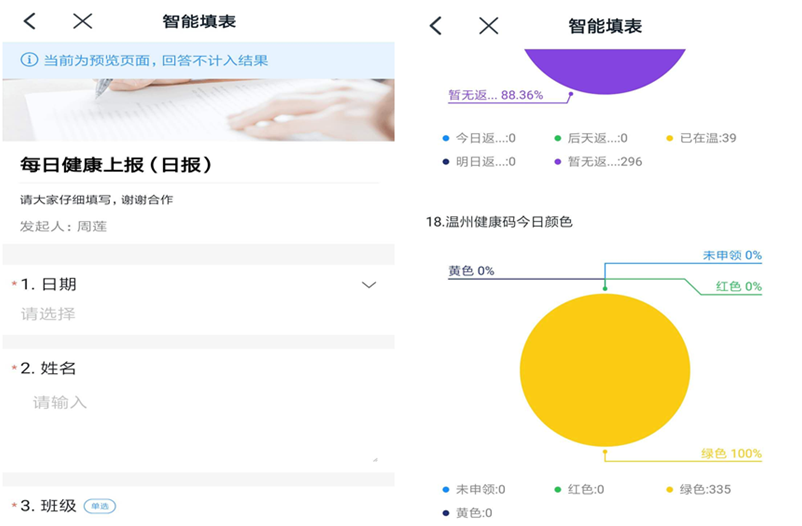The width and height of the screenshot is (802, 526).
Task: Tap the back arrow in right panel
Action: [x=436, y=26]
